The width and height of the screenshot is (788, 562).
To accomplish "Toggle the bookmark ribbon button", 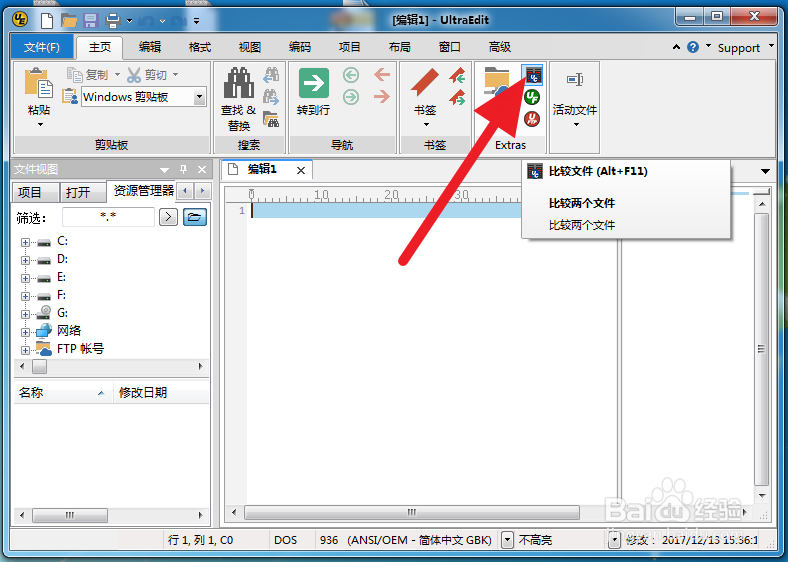I will coord(425,83).
